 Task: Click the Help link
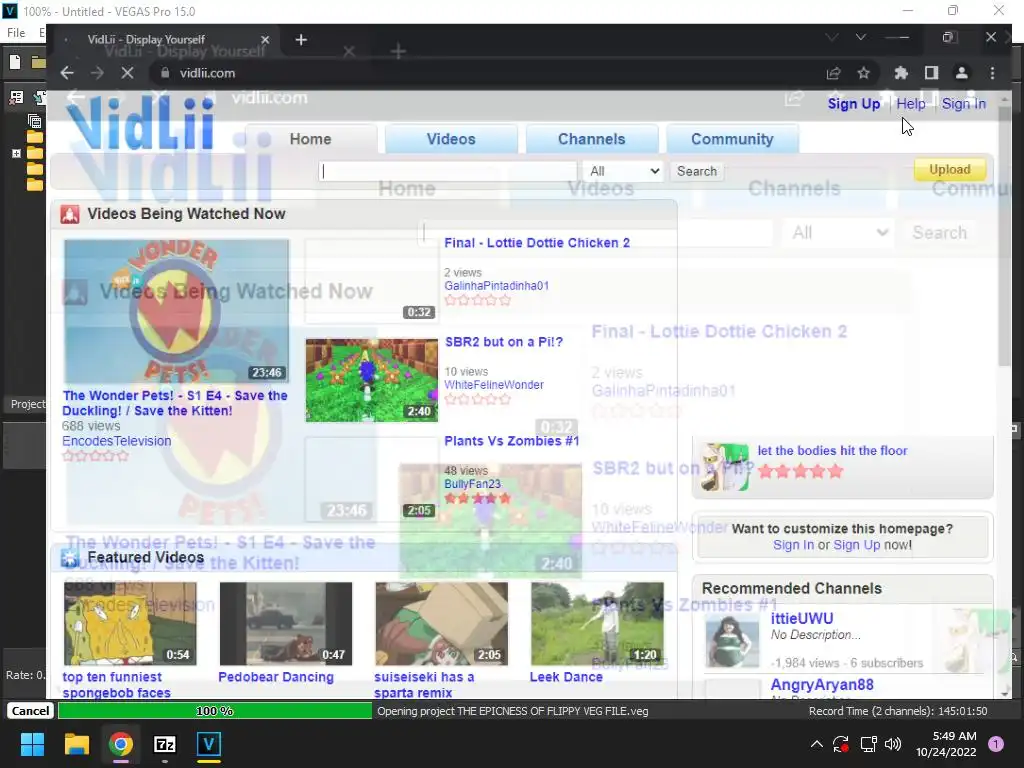(x=910, y=104)
